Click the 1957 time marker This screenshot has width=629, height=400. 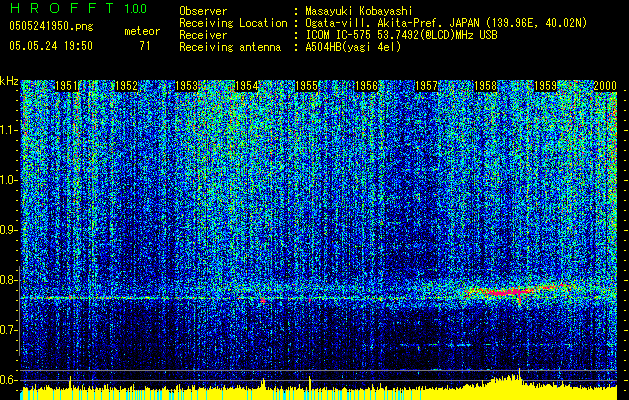pyautogui.click(x=426, y=86)
